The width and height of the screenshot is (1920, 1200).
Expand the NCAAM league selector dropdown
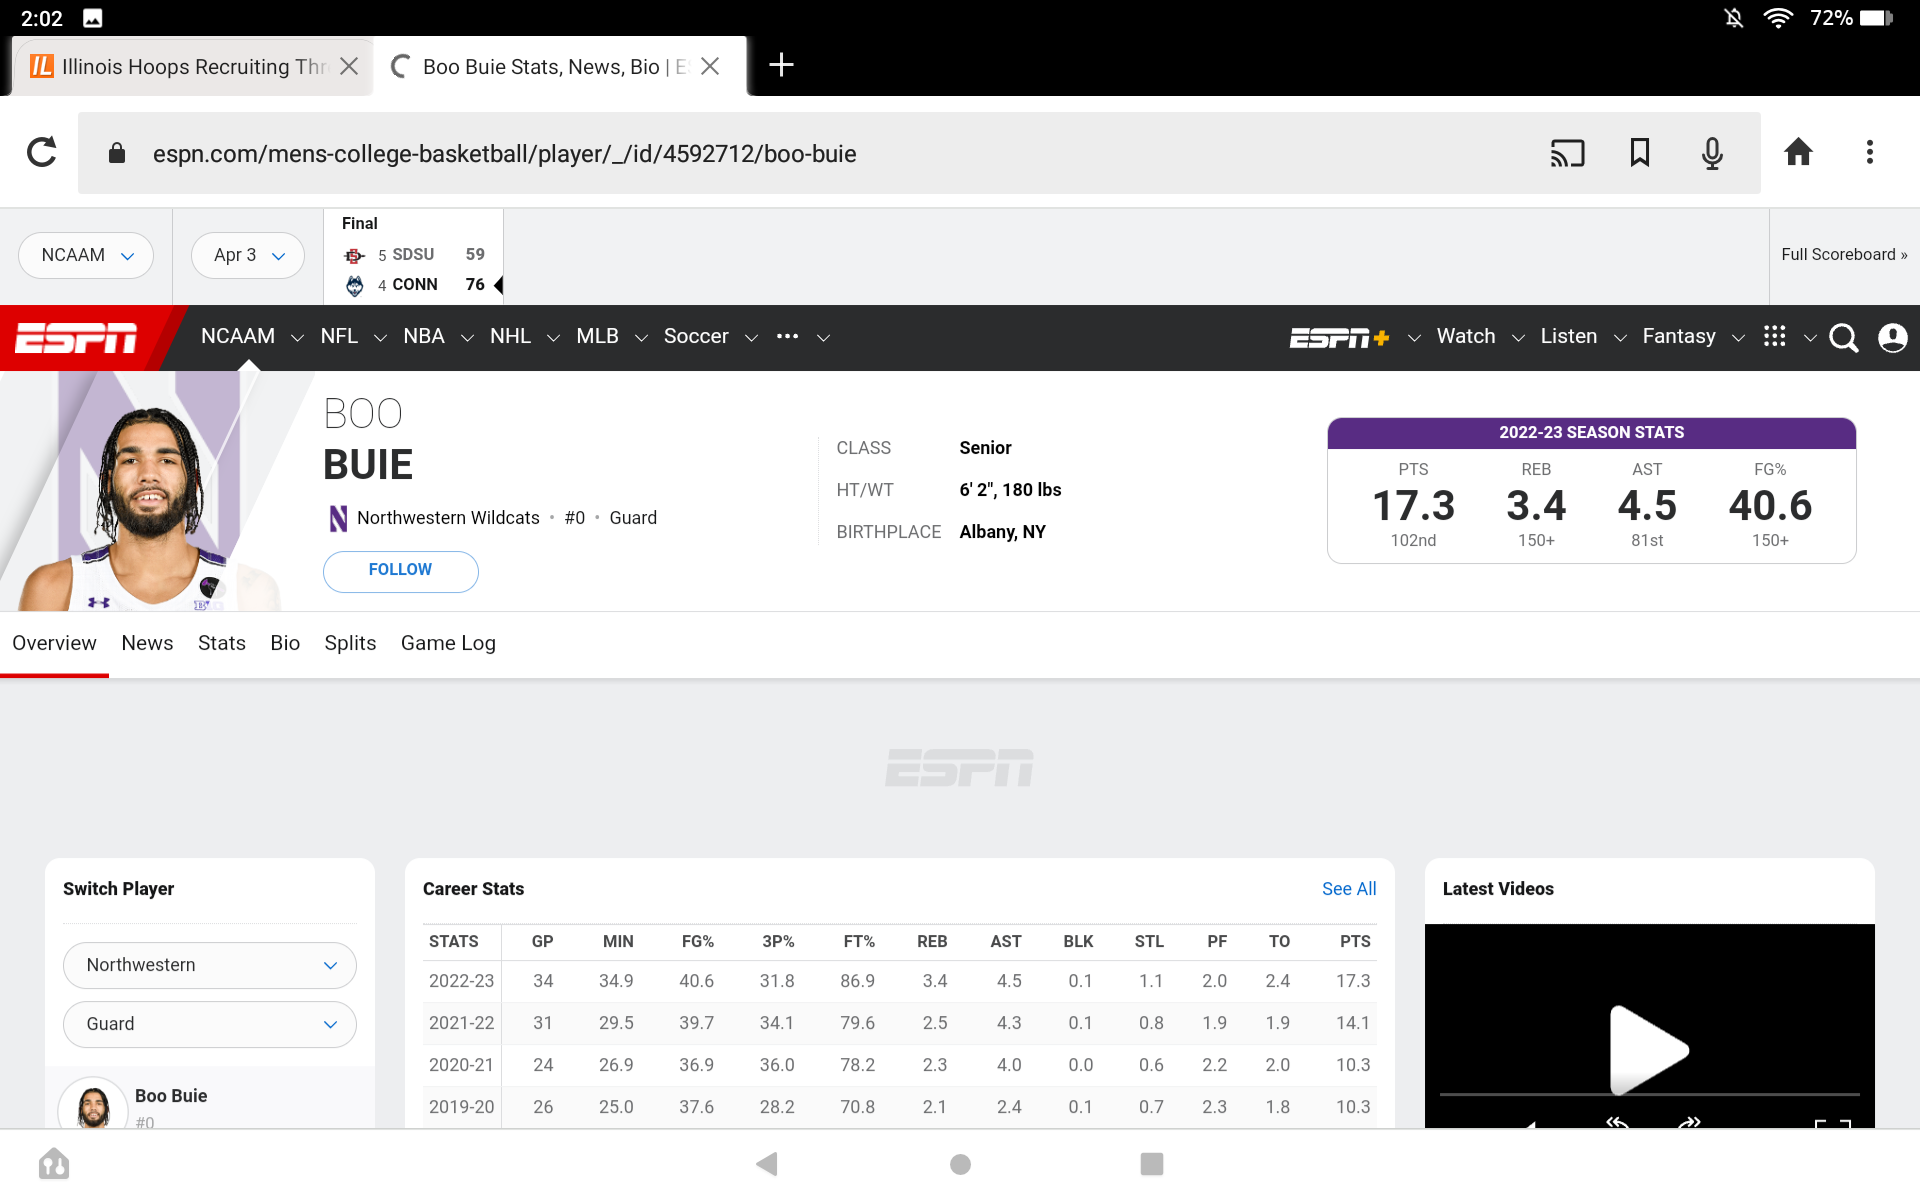[86, 256]
